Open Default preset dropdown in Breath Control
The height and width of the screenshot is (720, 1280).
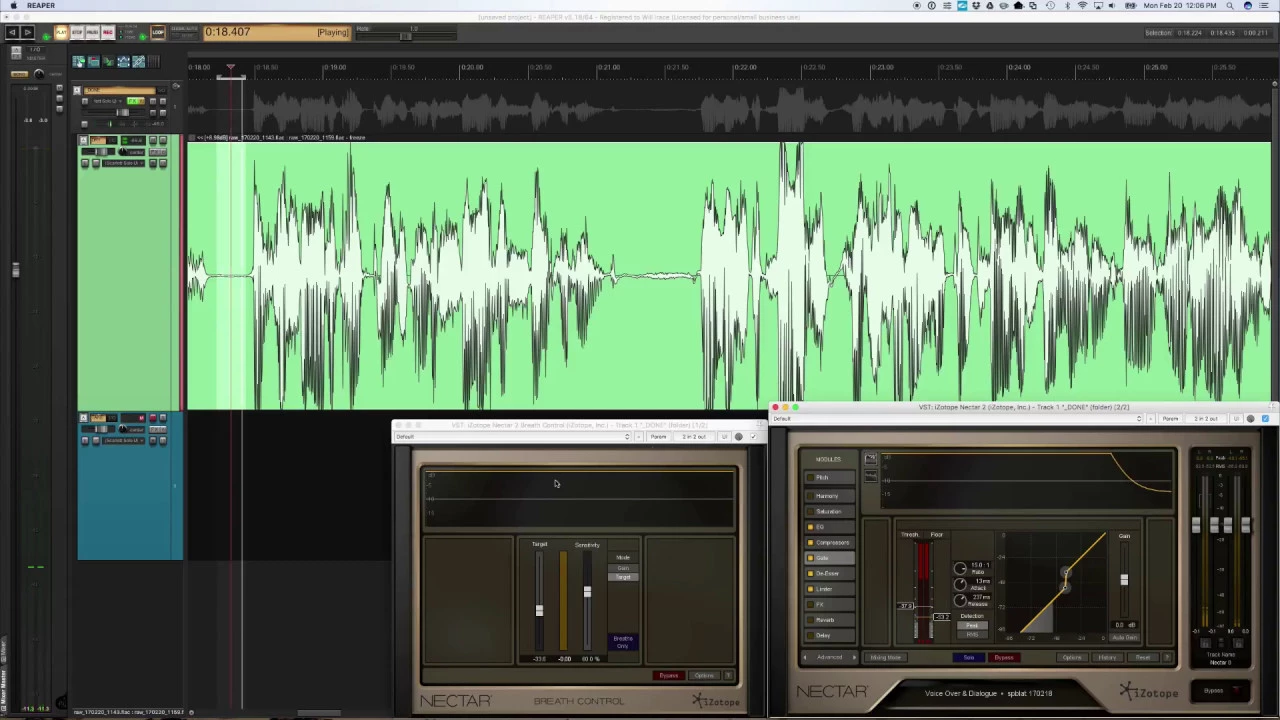pyautogui.click(x=514, y=436)
